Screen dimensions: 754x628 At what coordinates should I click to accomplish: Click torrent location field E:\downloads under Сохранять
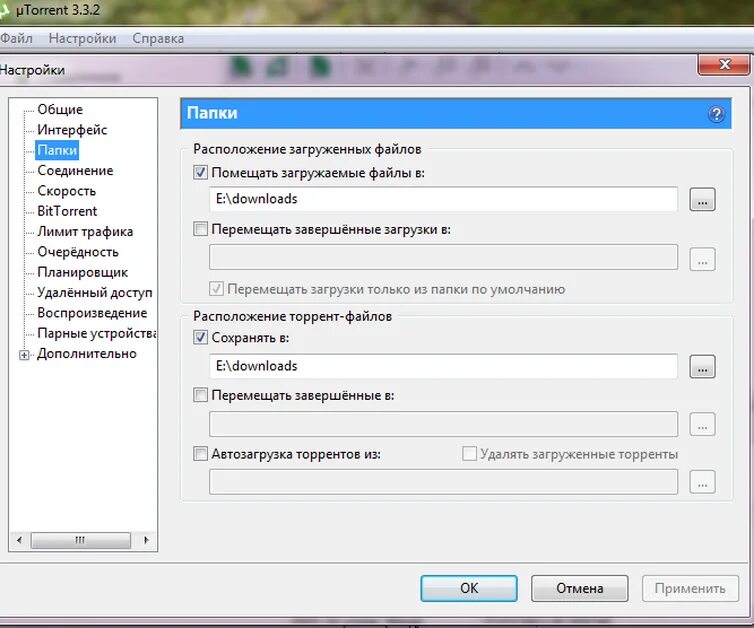pyautogui.click(x=443, y=366)
